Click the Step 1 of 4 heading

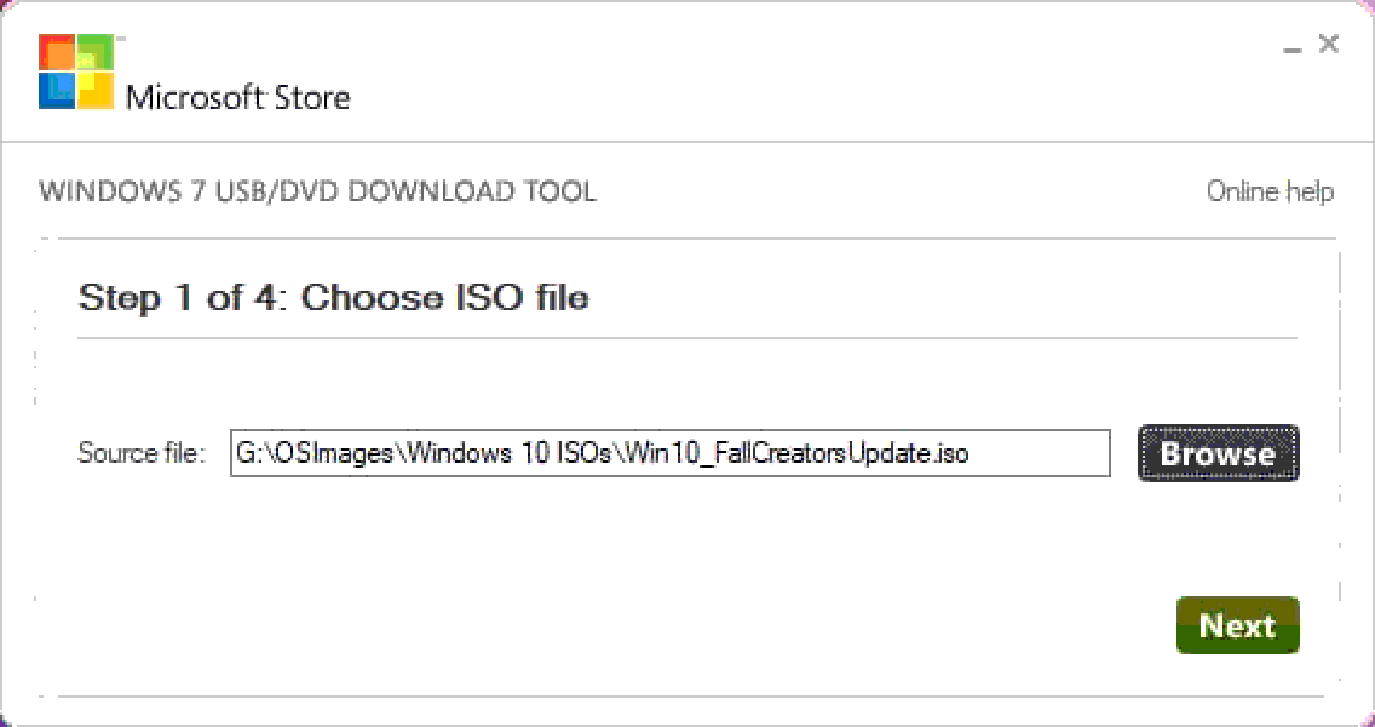pos(333,297)
